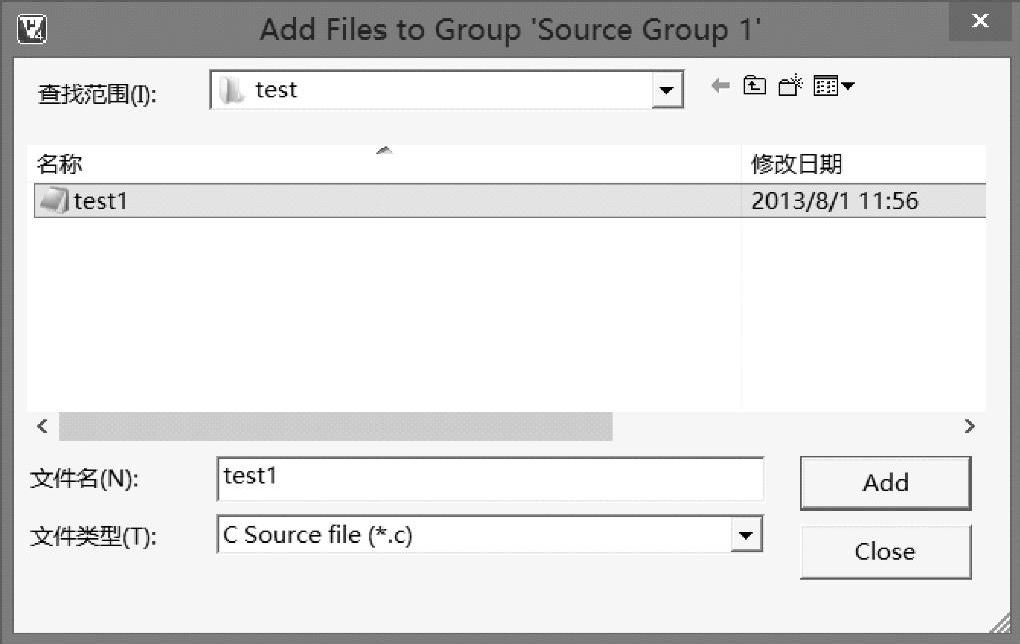Click the horizontal scrollbar thumb
The height and width of the screenshot is (644, 1020).
coord(335,427)
